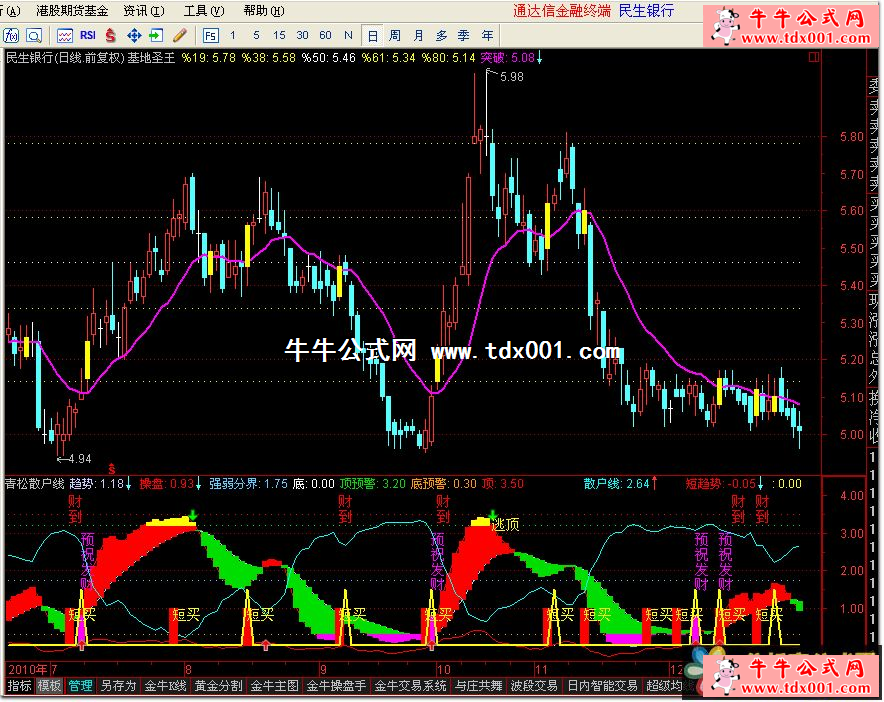The image size is (884, 702).
Task: Select the 日内智能交易 template tab
Action: coord(602,686)
